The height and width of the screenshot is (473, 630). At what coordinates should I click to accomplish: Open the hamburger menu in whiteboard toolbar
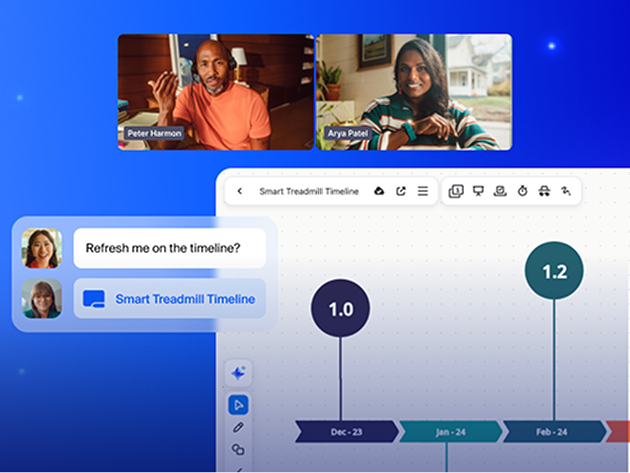click(423, 191)
